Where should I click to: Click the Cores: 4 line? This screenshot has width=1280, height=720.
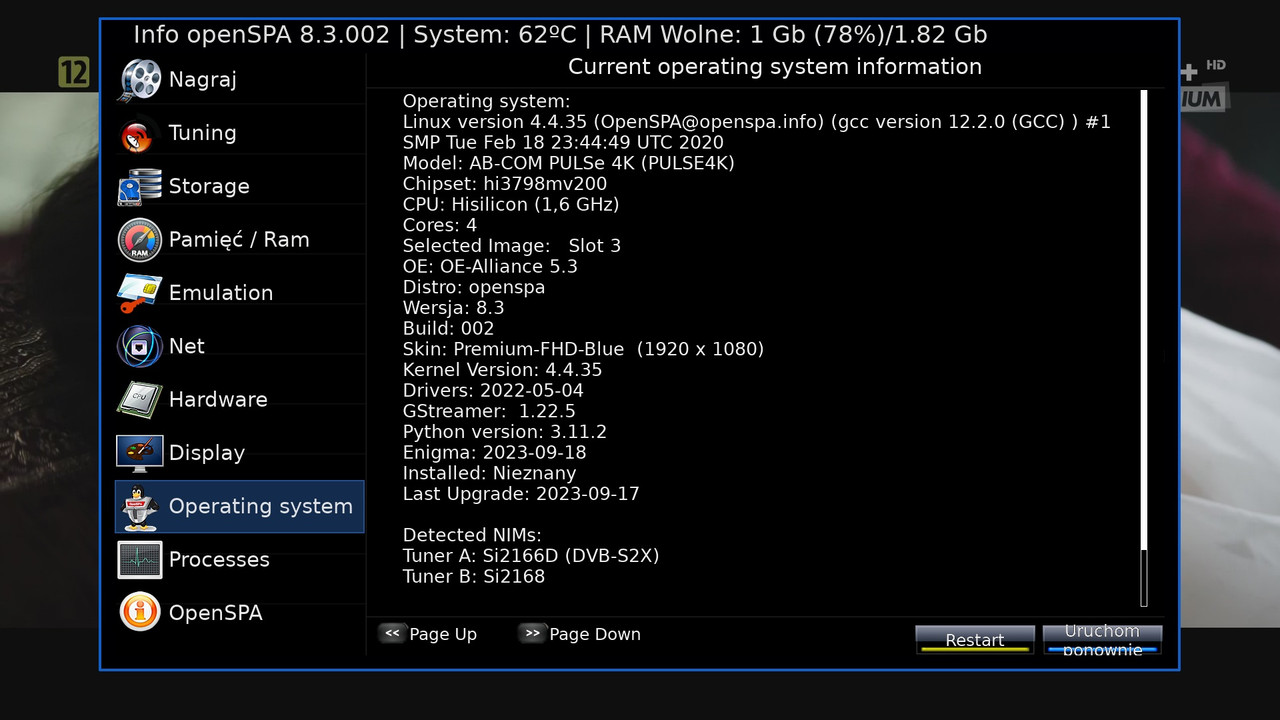[440, 225]
